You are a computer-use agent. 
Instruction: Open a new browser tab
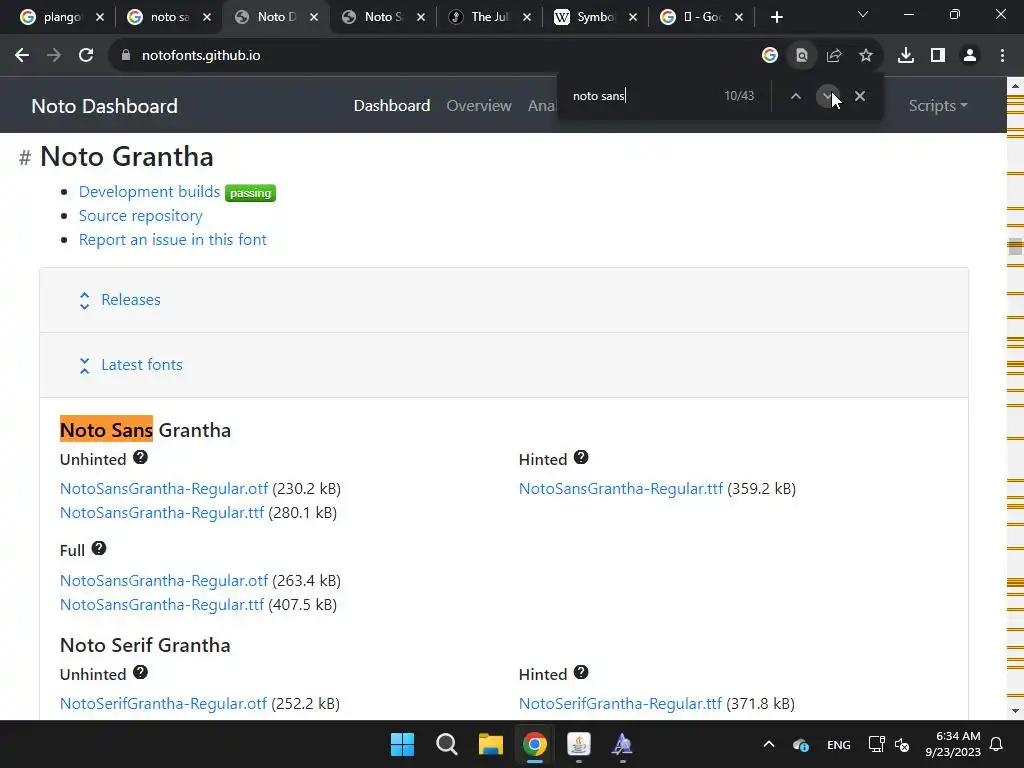coord(776,17)
